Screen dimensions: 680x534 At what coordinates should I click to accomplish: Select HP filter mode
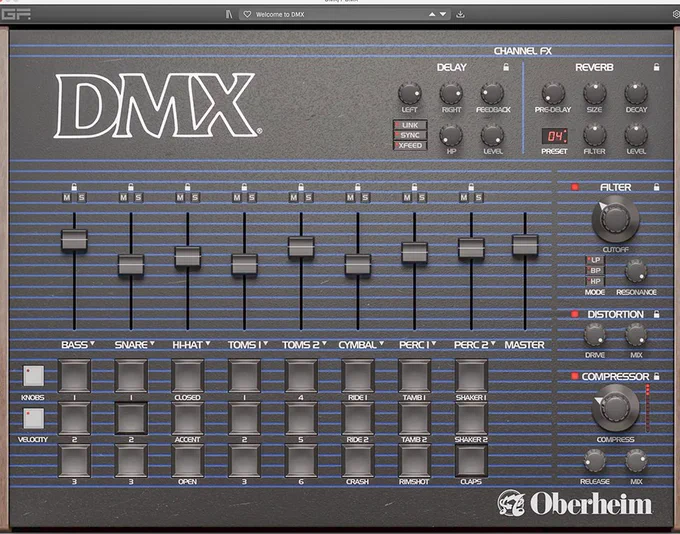coord(595,281)
